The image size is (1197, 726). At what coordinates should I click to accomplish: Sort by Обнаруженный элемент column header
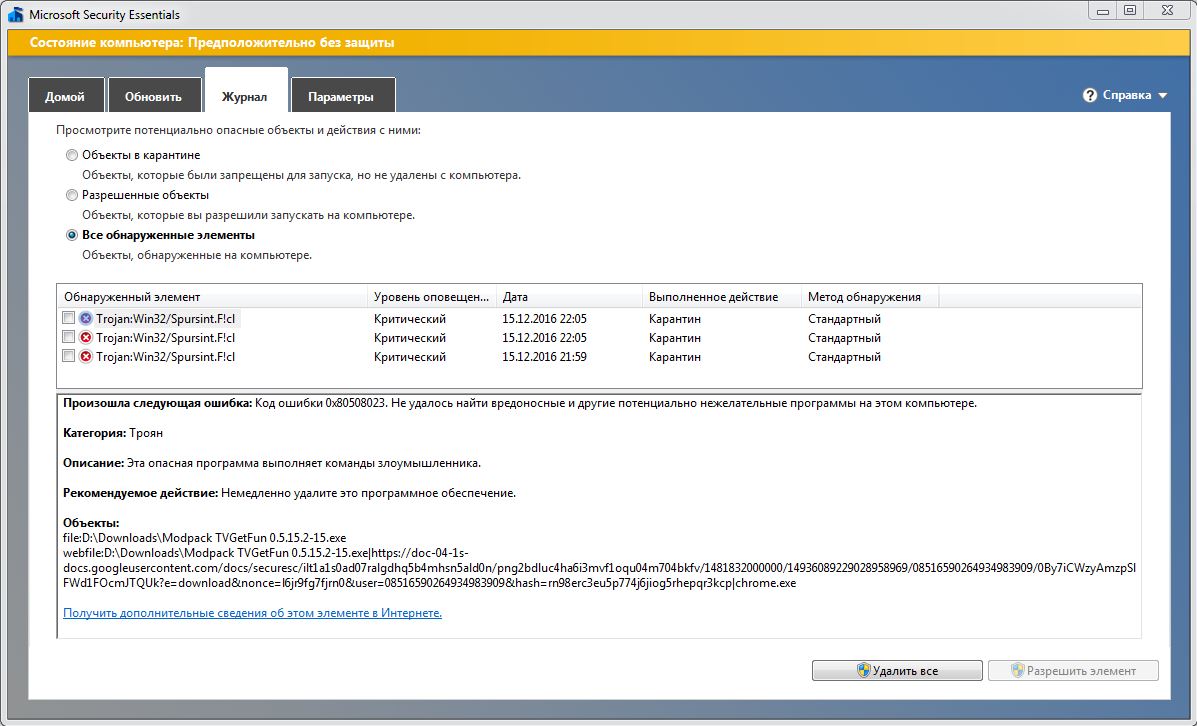[x=212, y=297]
